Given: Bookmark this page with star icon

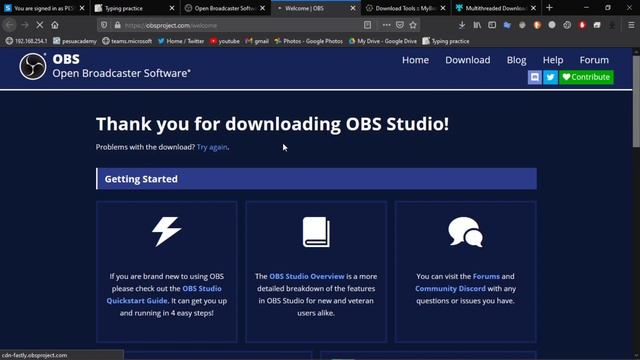Looking at the screenshot, I should click(x=413, y=25).
